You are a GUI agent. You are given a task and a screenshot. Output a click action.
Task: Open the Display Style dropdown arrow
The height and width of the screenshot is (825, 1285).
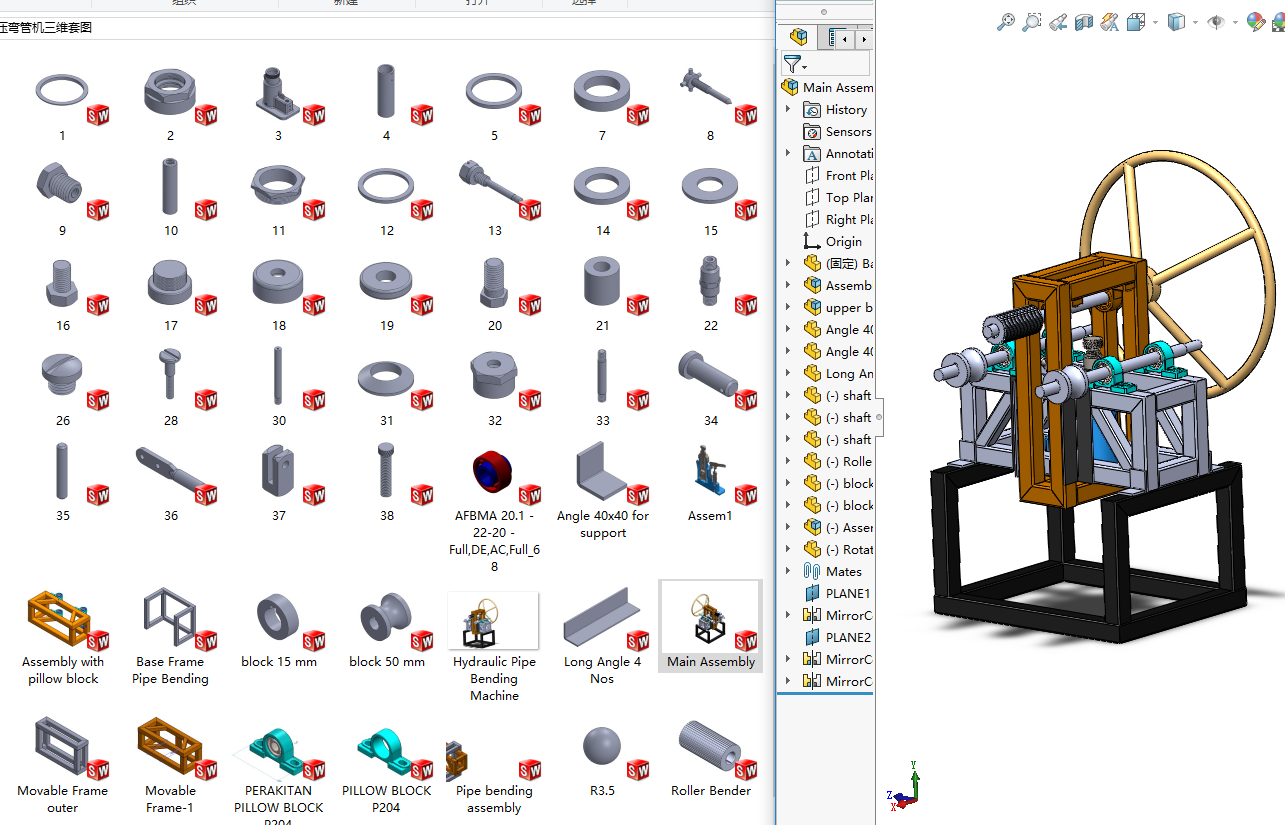1196,22
